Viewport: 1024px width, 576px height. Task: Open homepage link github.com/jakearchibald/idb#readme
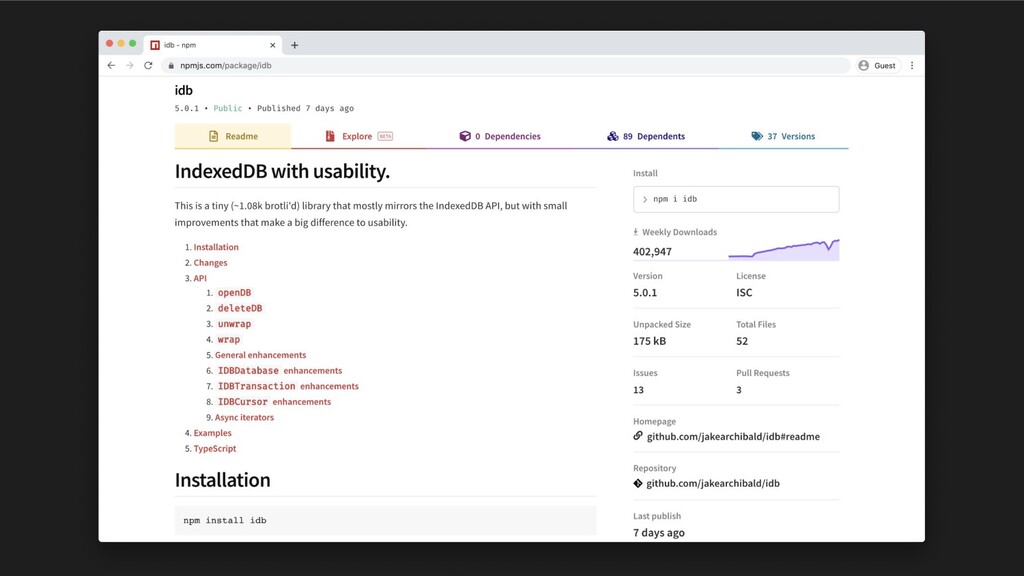tap(733, 436)
